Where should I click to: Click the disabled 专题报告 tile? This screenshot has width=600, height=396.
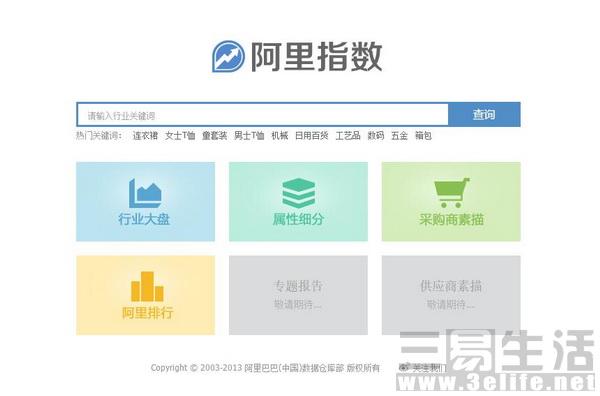click(x=298, y=295)
